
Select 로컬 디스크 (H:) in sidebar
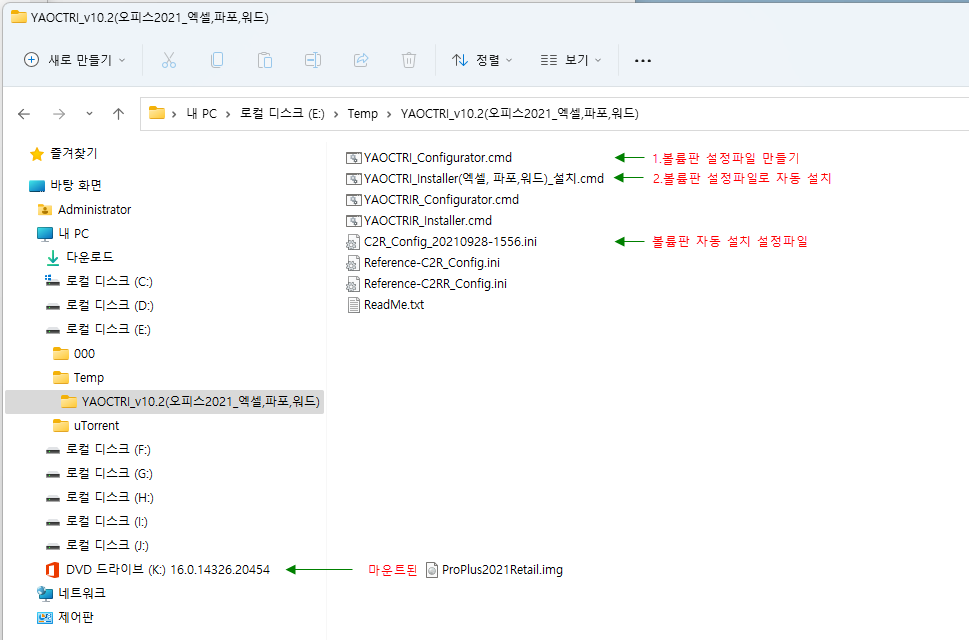(110, 497)
